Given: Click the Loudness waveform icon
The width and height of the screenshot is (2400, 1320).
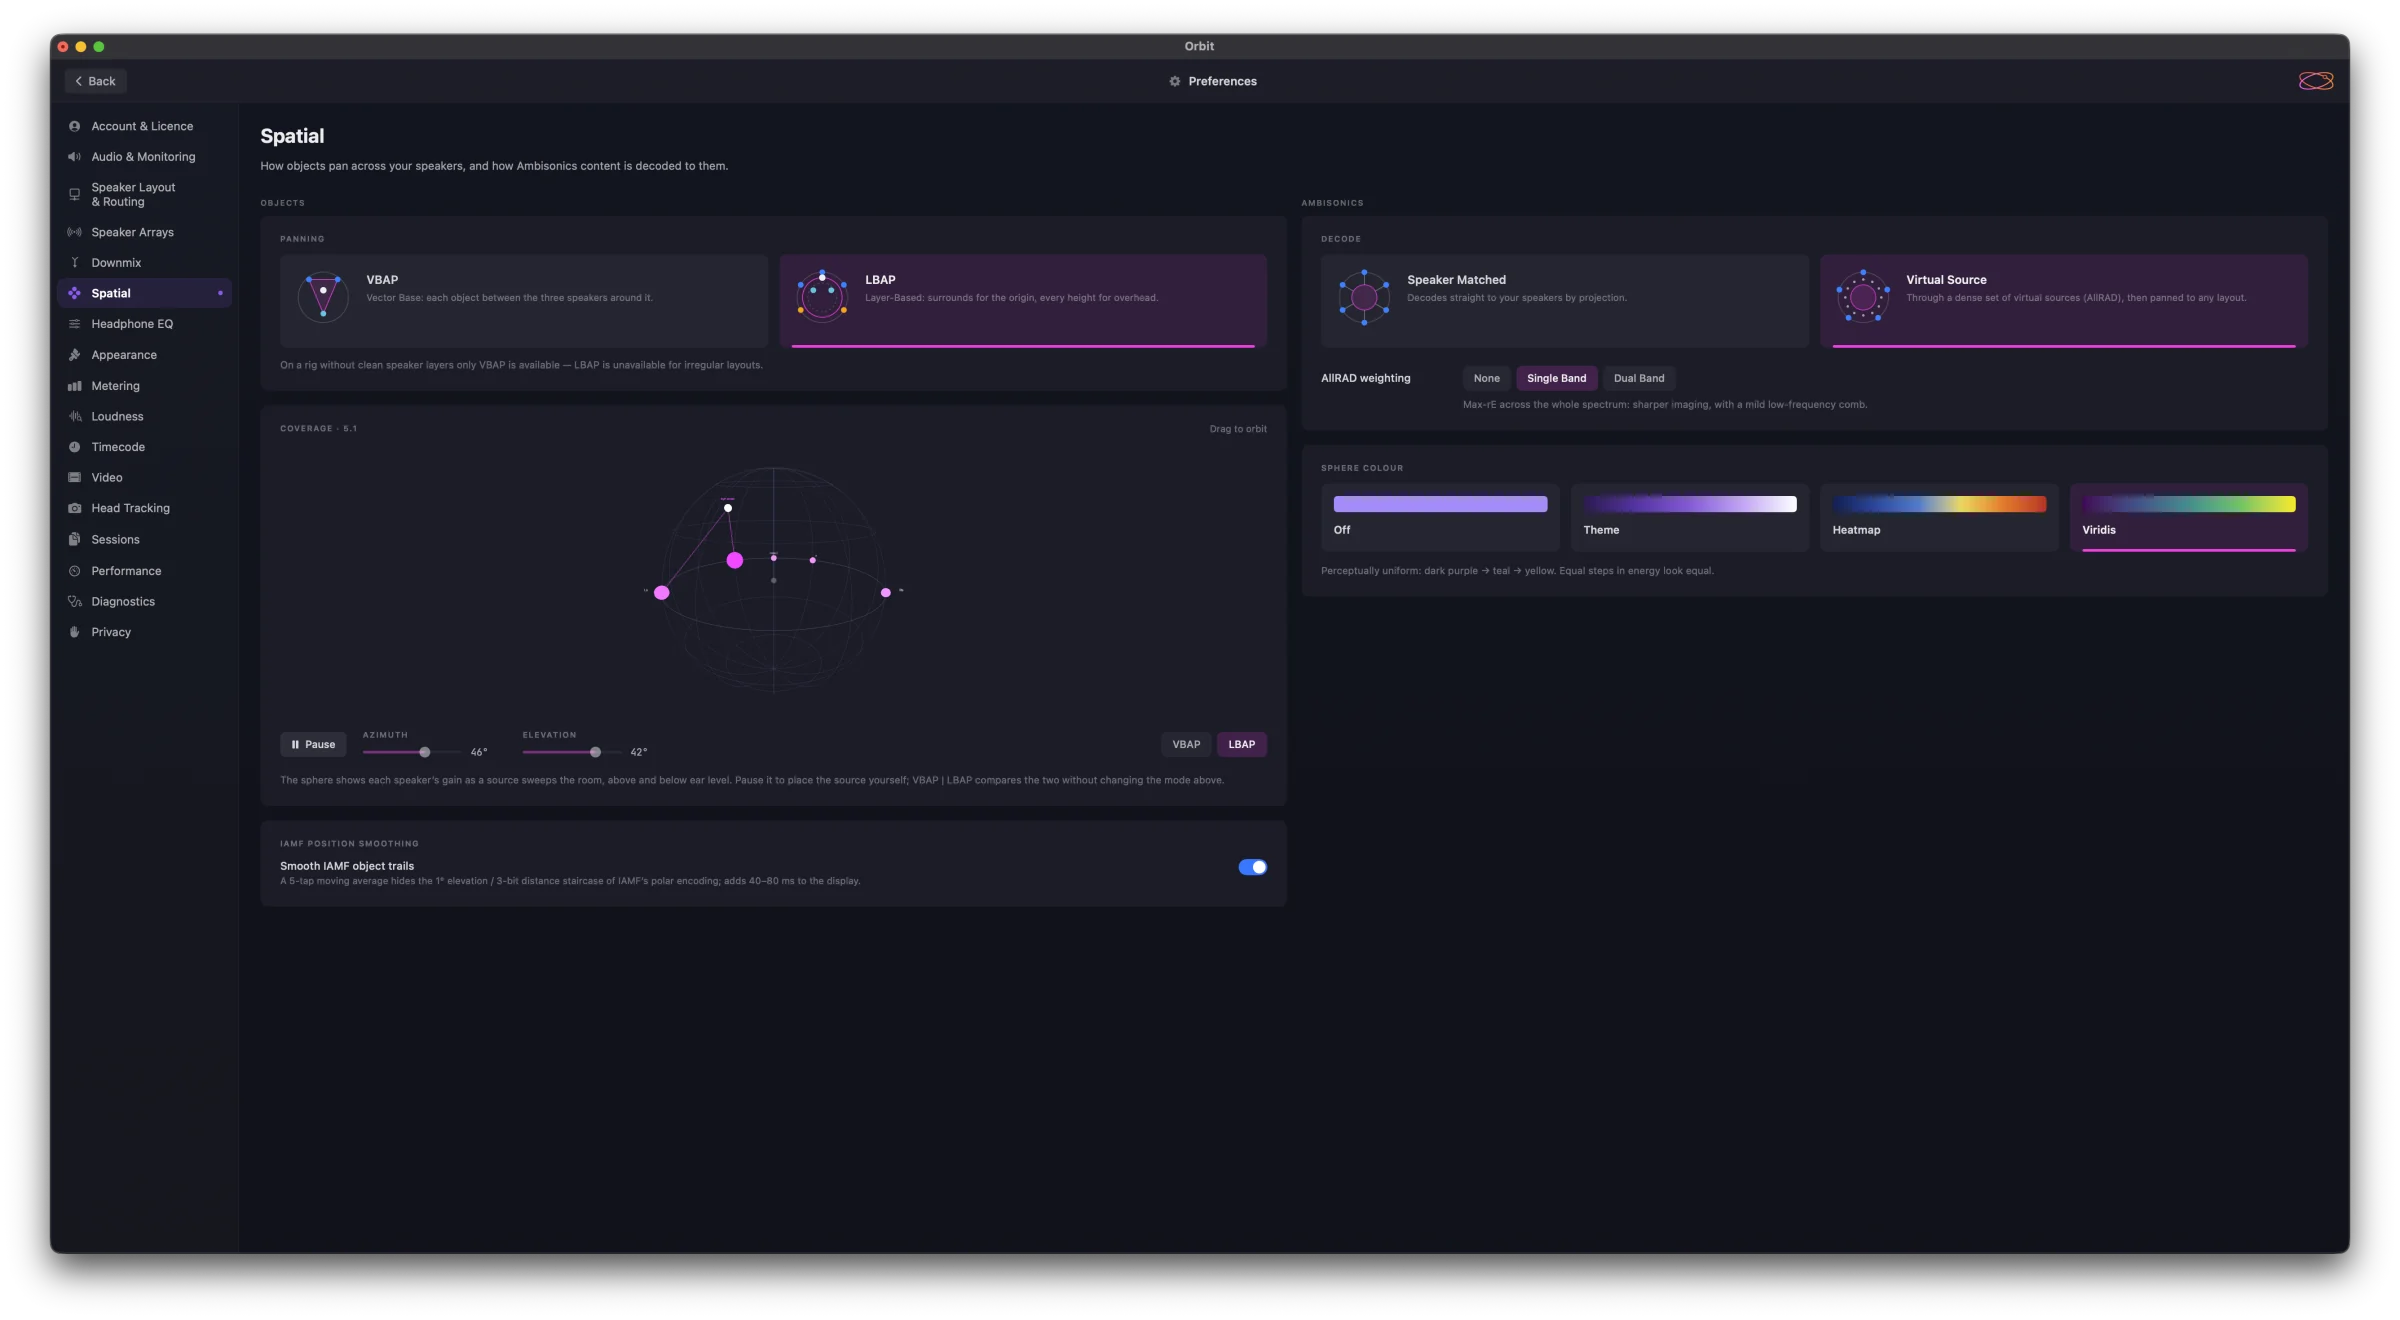Looking at the screenshot, I should click(x=74, y=416).
